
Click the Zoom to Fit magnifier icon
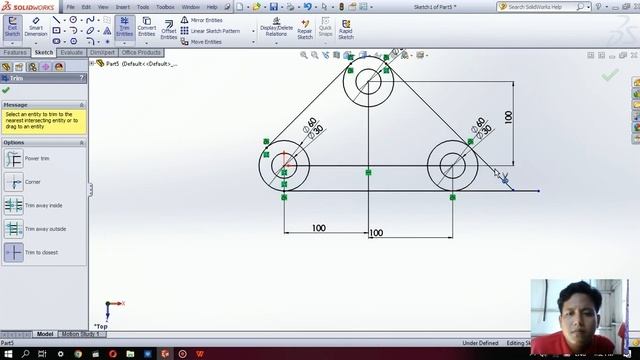[x=304, y=55]
